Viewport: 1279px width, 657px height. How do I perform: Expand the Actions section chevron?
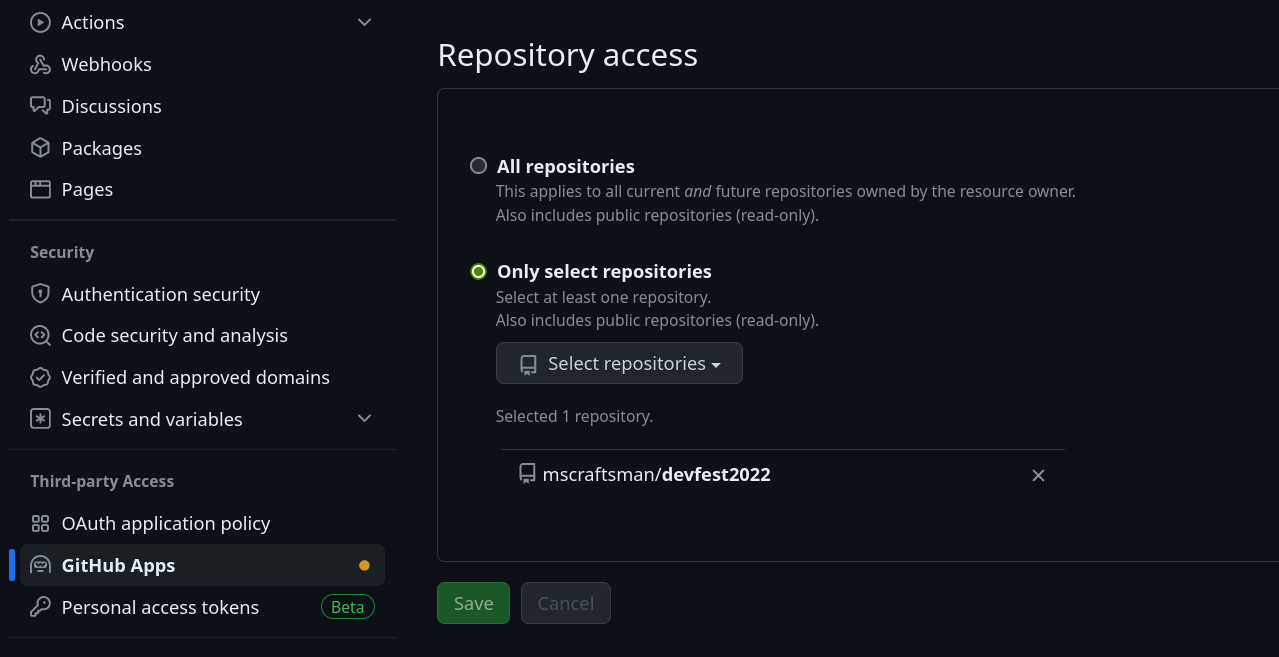pos(365,22)
